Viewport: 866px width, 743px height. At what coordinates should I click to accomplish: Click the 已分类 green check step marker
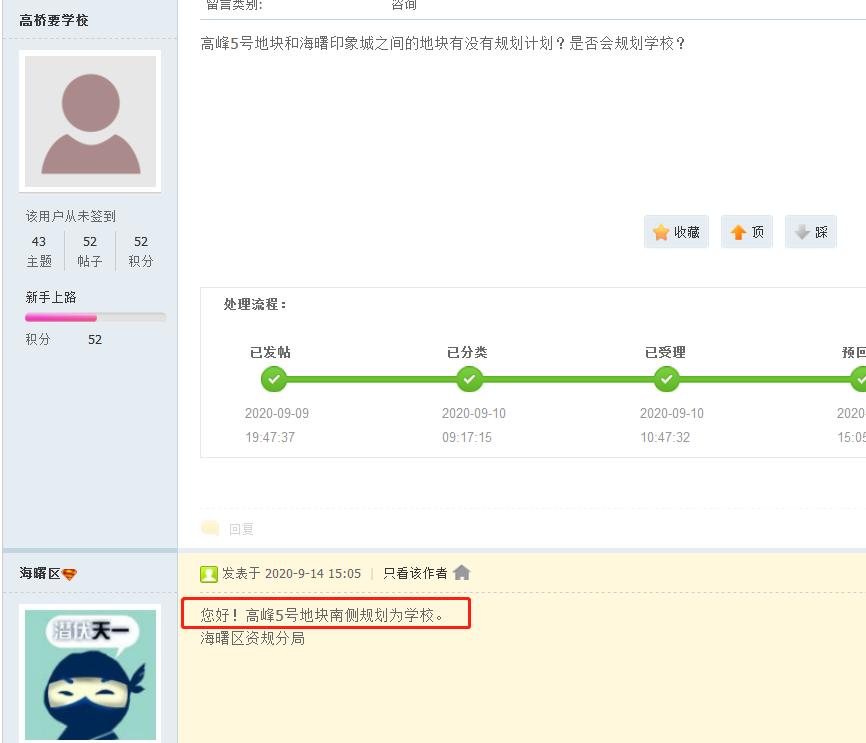click(x=469, y=379)
